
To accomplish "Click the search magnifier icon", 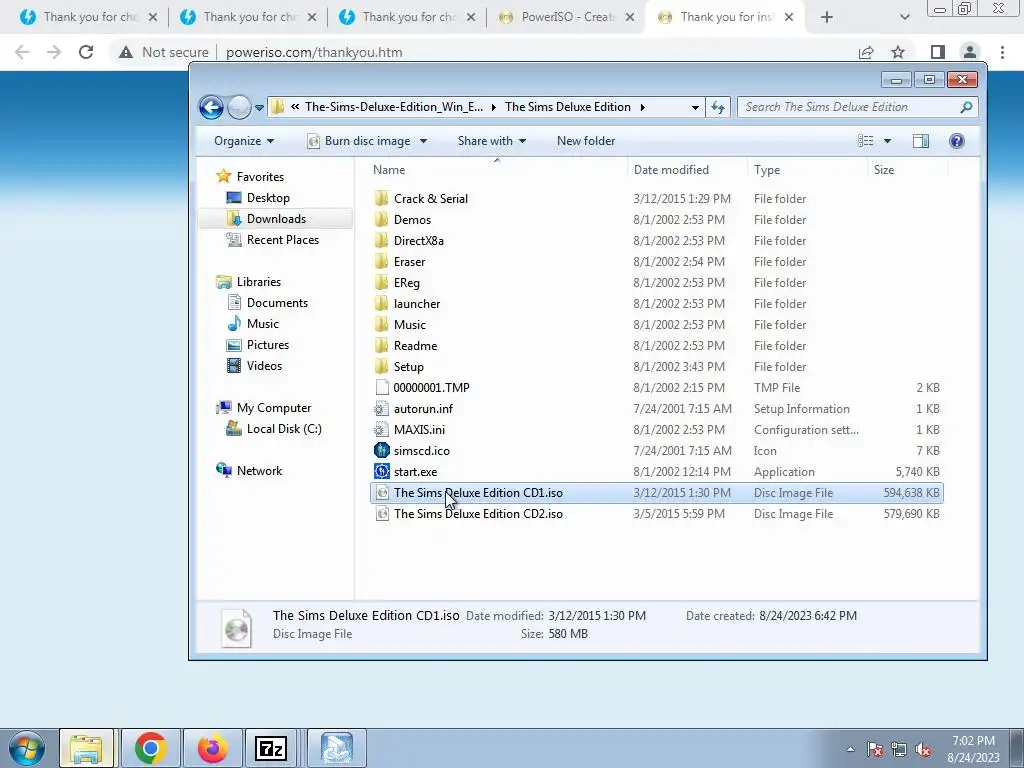I will (x=967, y=107).
